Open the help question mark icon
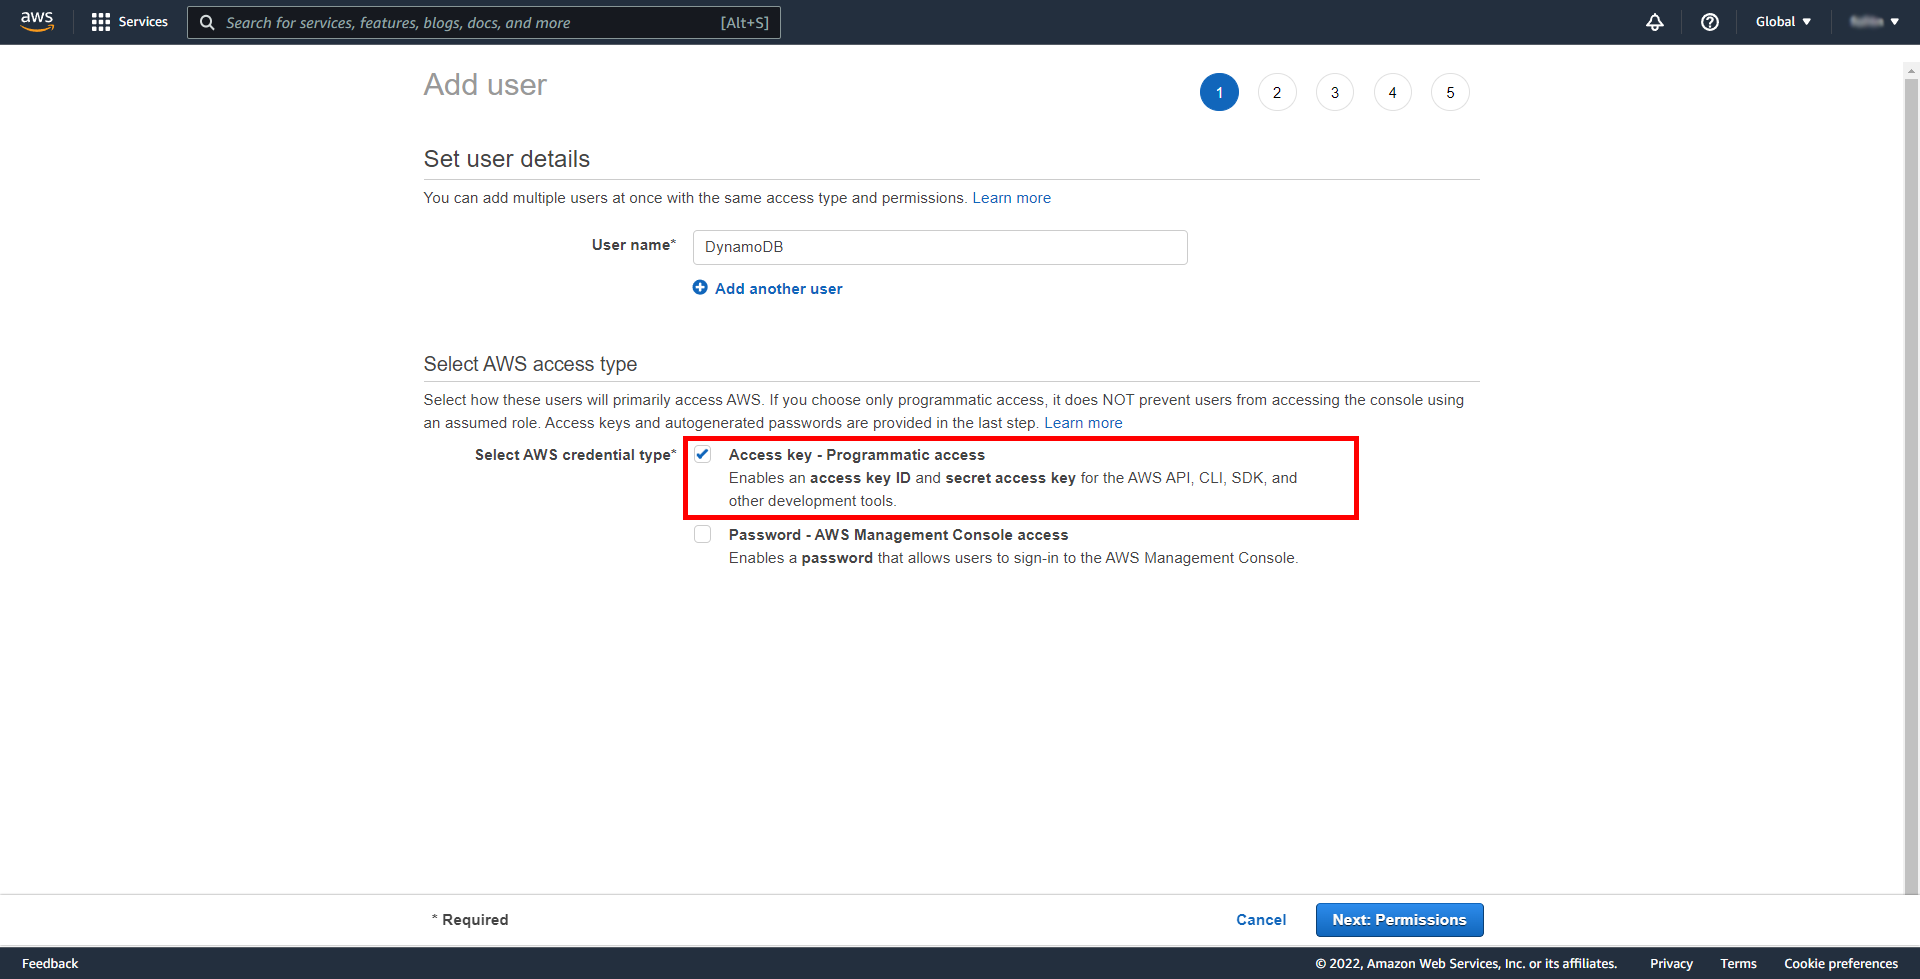The height and width of the screenshot is (979, 1920). click(x=1710, y=22)
